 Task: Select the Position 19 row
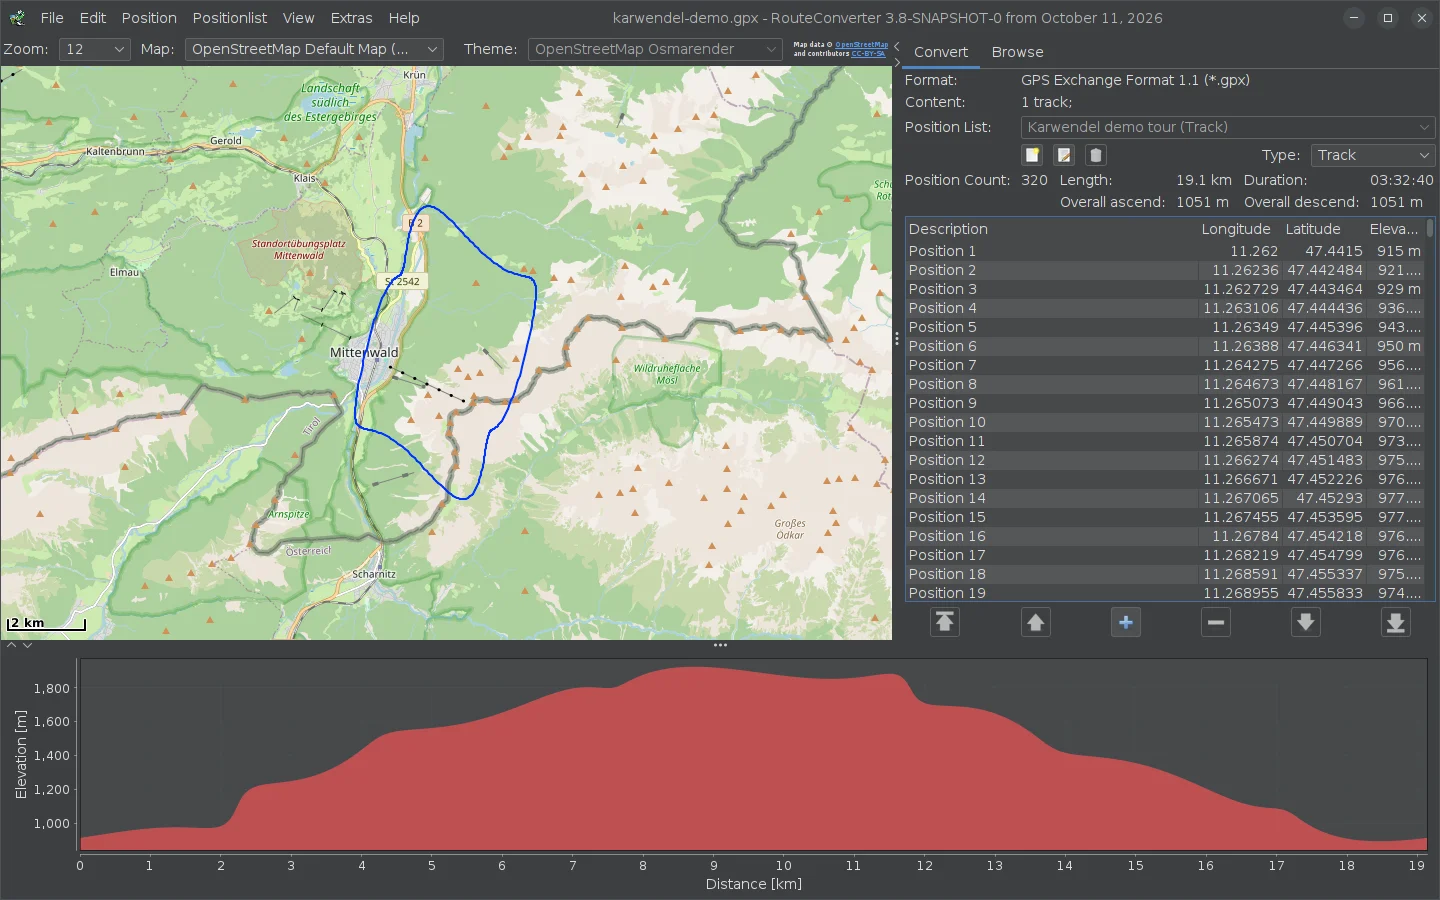point(1165,593)
